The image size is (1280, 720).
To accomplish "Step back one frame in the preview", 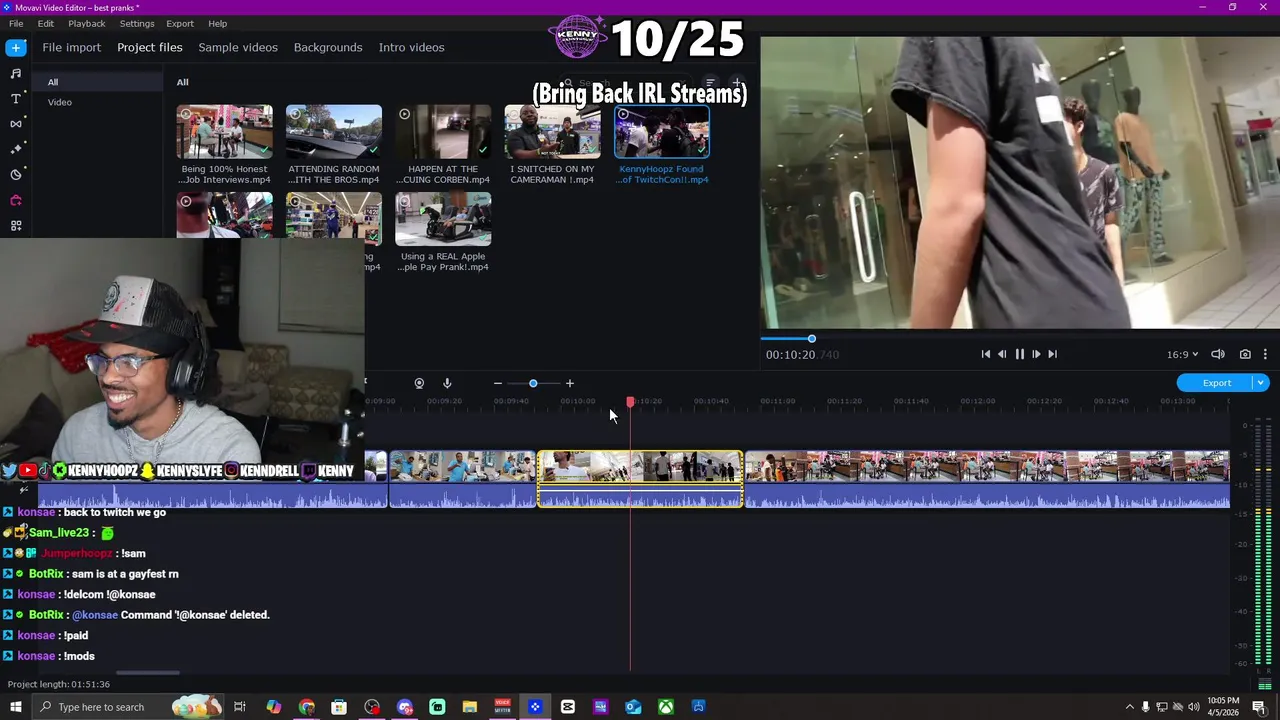I will point(1002,354).
